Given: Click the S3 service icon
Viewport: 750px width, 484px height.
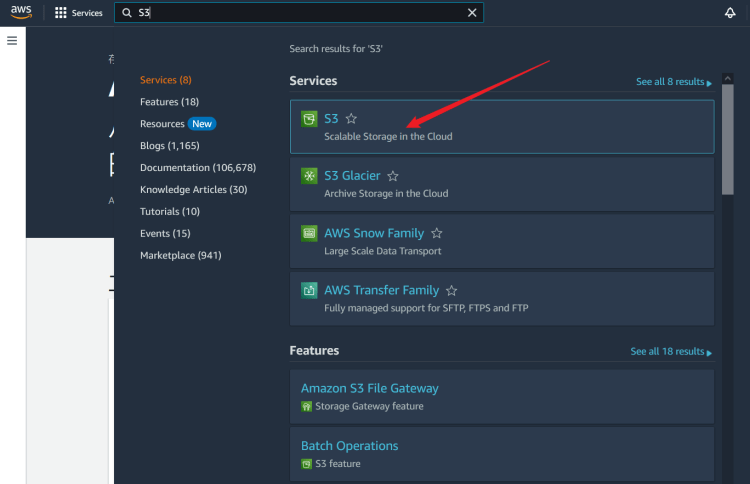Looking at the screenshot, I should [x=309, y=119].
